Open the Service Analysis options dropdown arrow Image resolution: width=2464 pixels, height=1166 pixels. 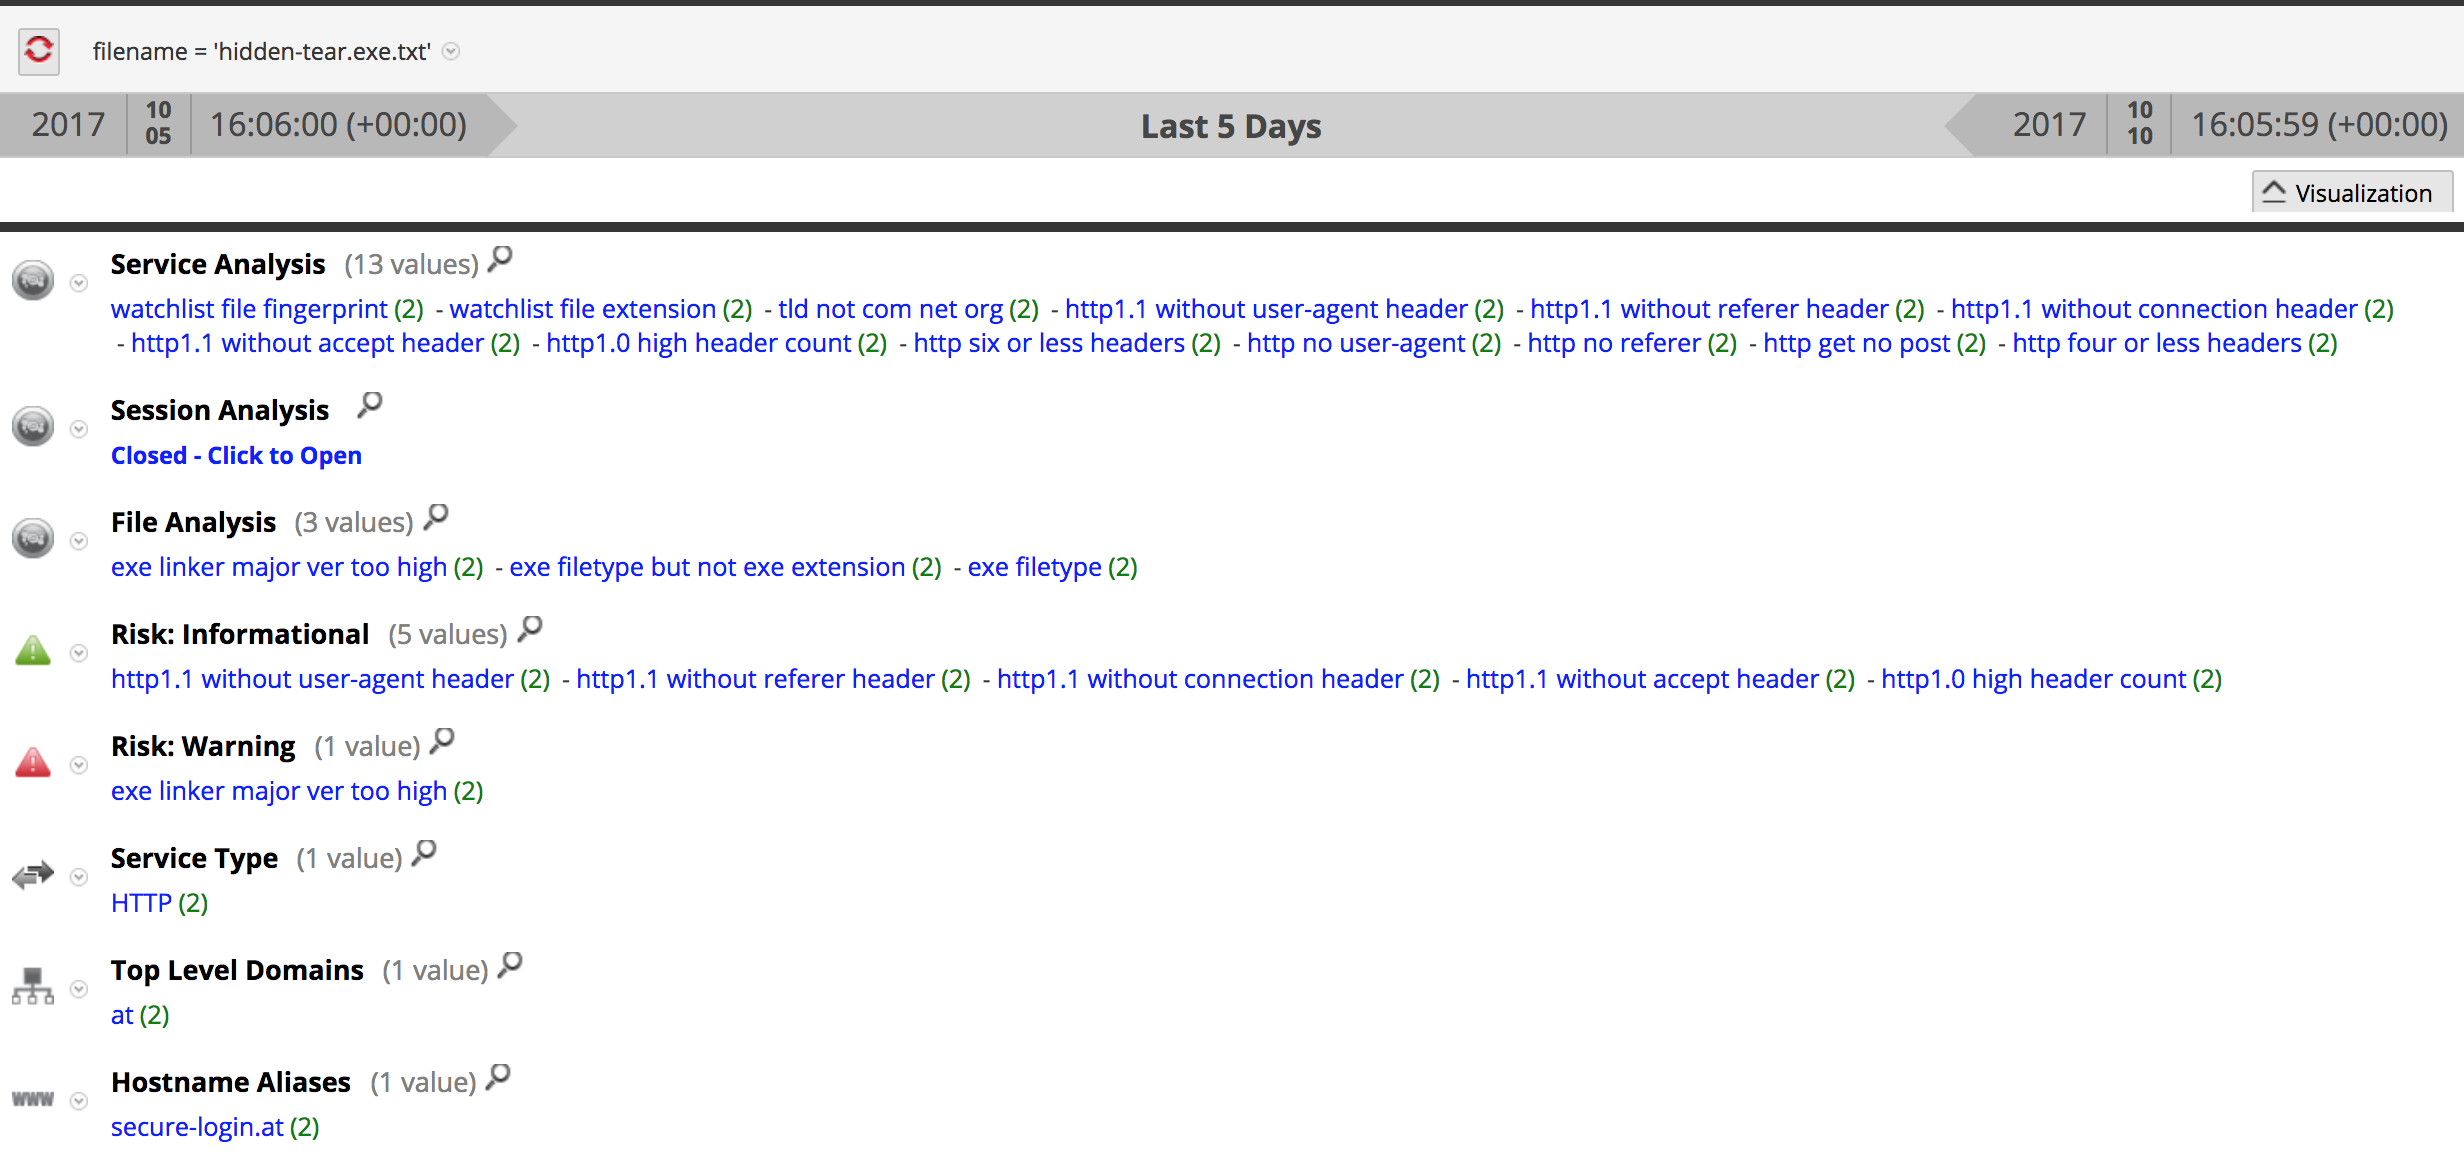[79, 284]
